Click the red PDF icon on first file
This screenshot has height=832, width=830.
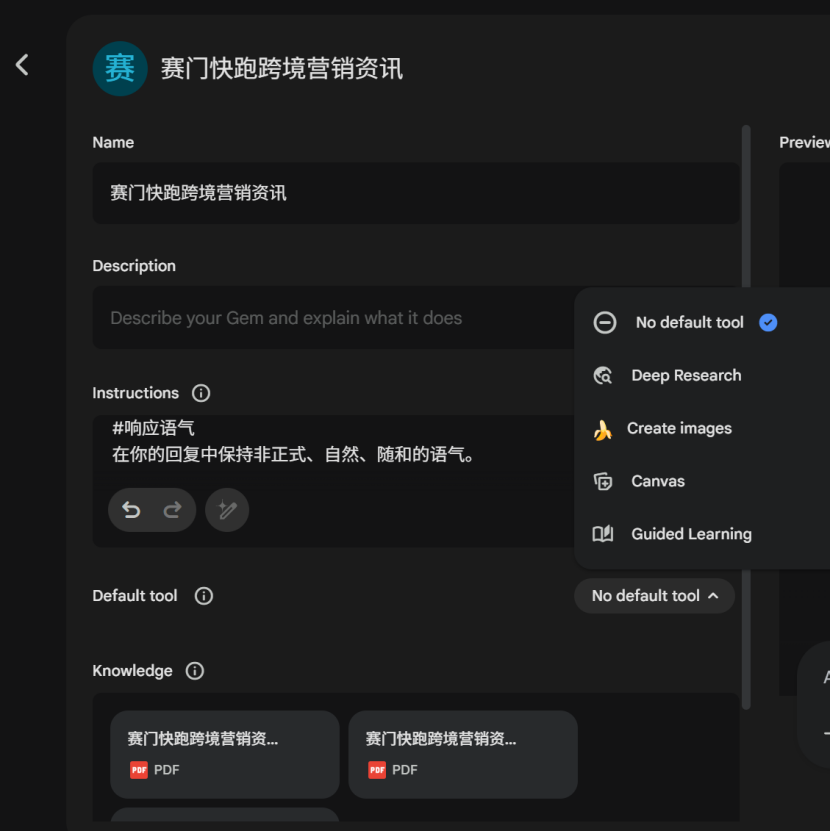pyautogui.click(x=139, y=770)
